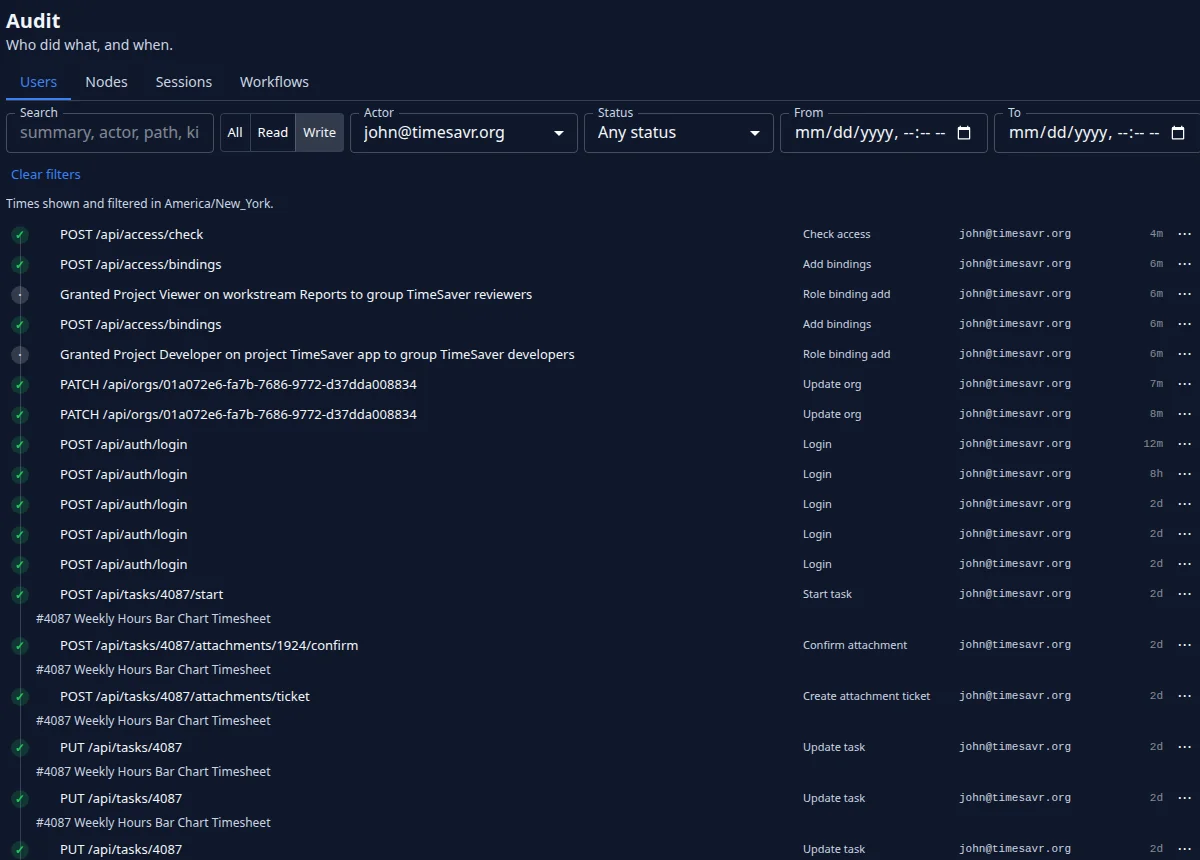Open the three-dot menu for the Update org 7m row
Viewport: 1200px width, 860px height.
(x=1185, y=384)
